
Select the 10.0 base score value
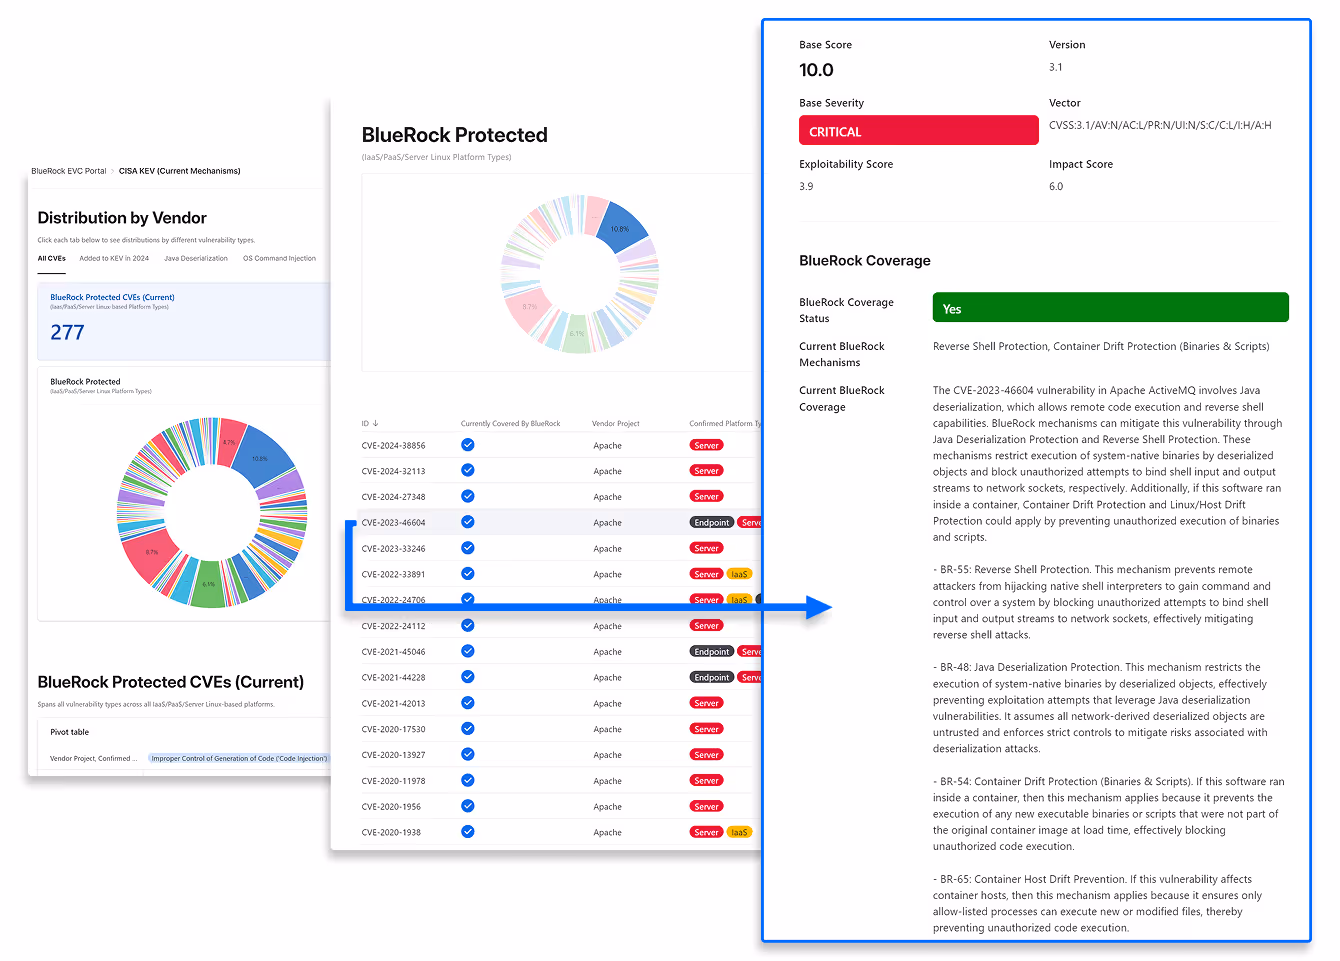pyautogui.click(x=816, y=70)
